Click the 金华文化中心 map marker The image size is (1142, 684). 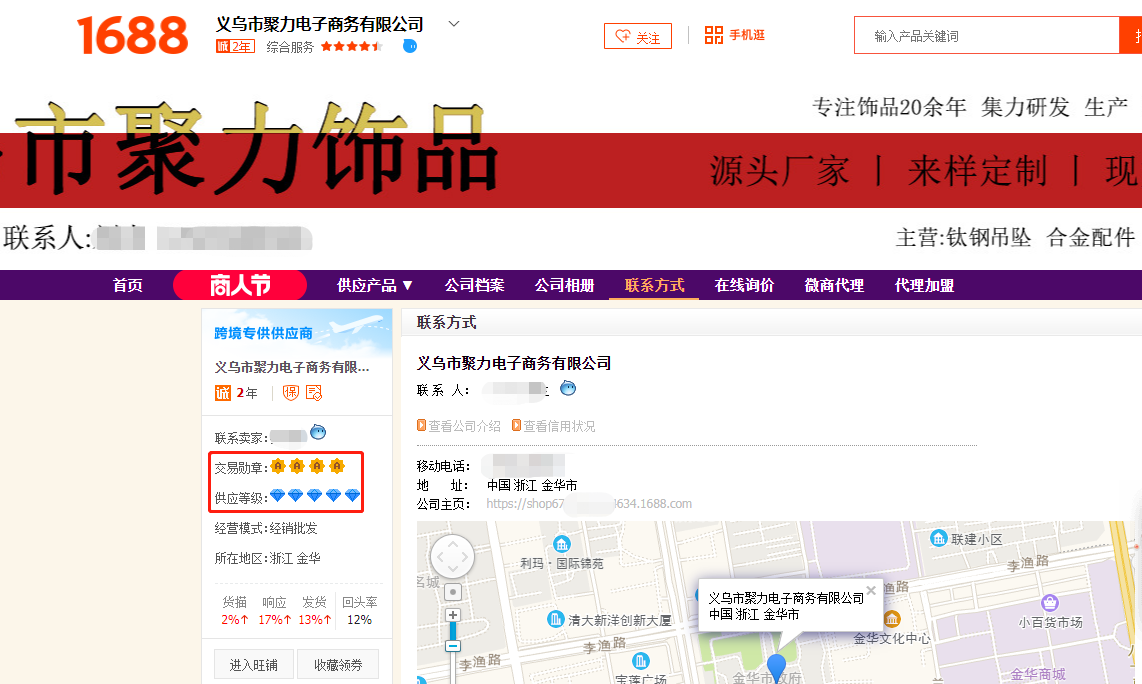(891, 620)
